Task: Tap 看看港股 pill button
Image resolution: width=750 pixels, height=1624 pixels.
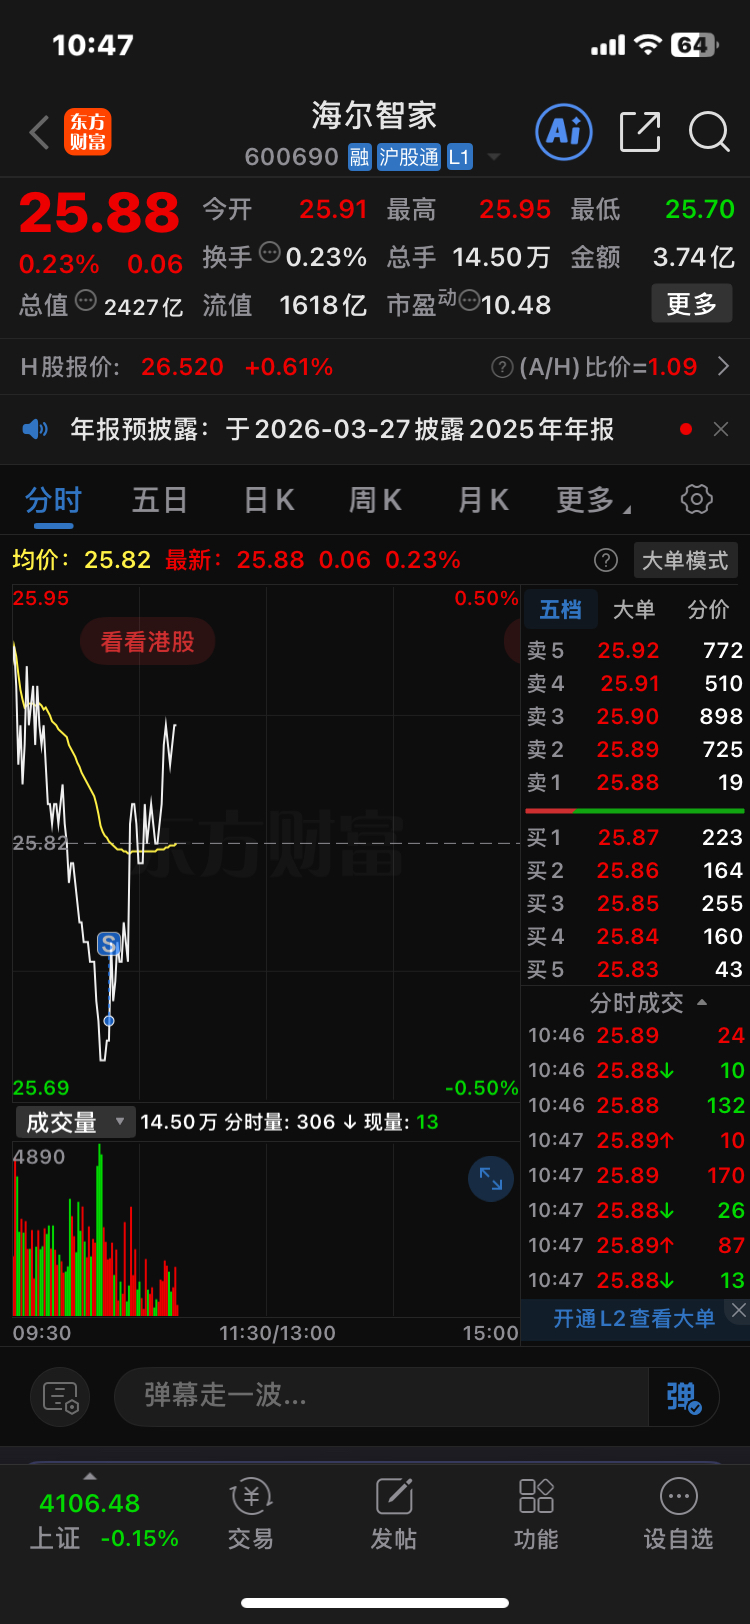Action: [x=148, y=642]
